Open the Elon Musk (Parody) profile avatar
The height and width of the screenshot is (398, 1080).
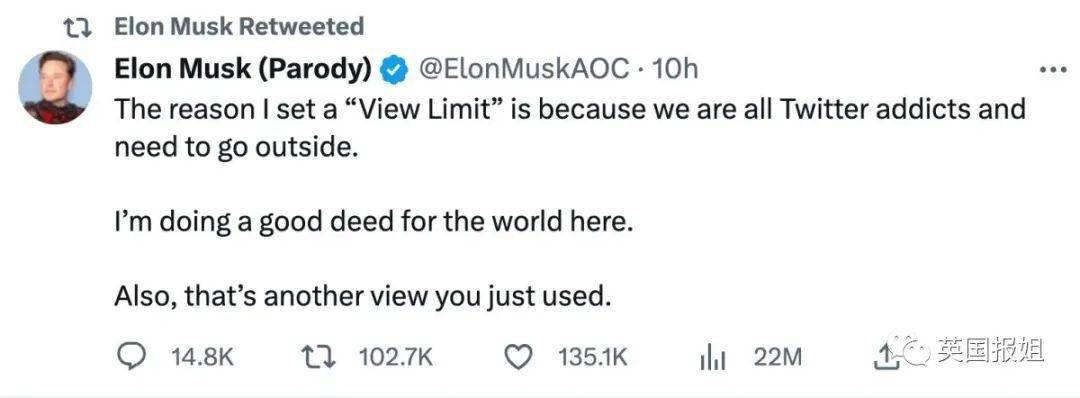54,87
